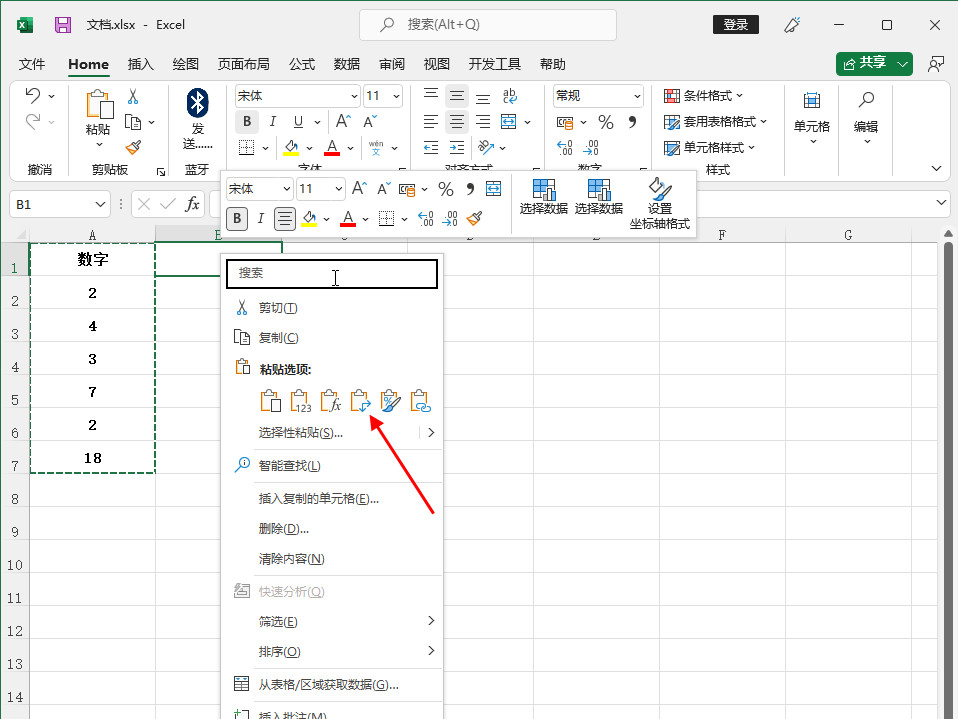Apply ribbon yellow fill color
This screenshot has width=958, height=719.
291,147
